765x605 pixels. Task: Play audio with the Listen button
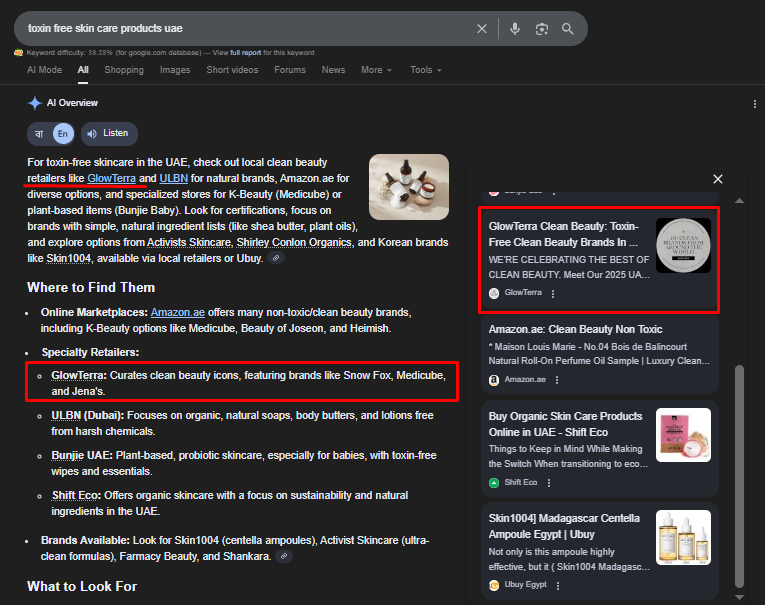pos(109,134)
